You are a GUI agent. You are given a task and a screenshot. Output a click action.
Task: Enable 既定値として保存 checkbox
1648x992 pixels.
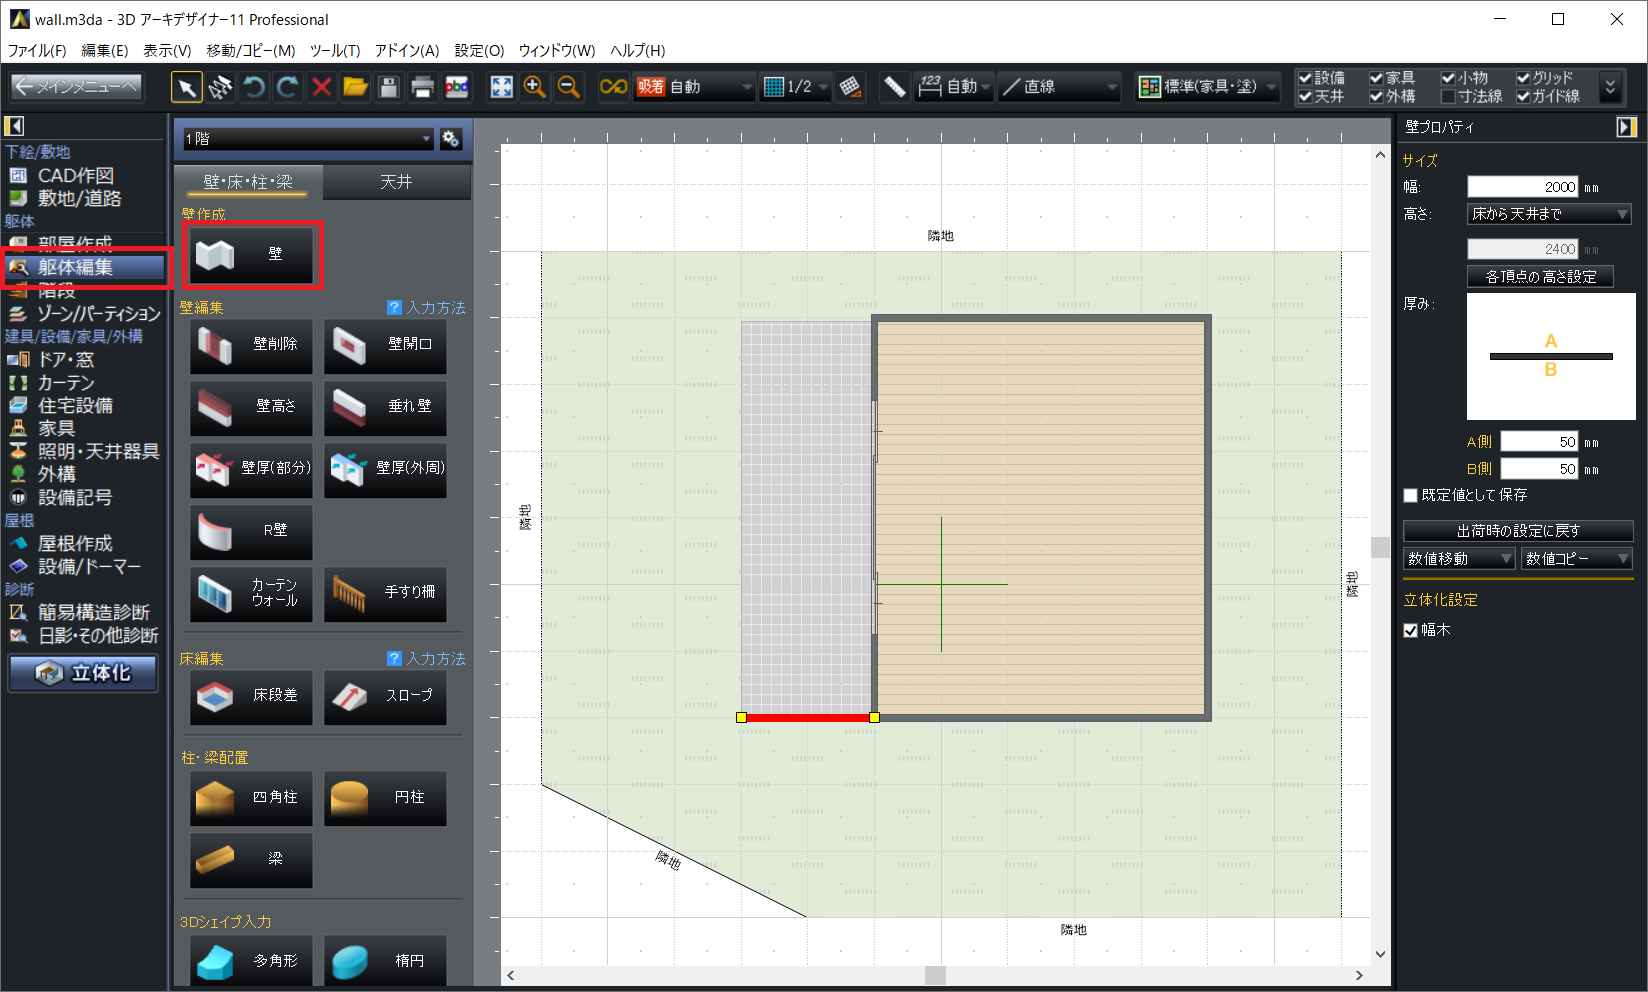click(x=1411, y=496)
